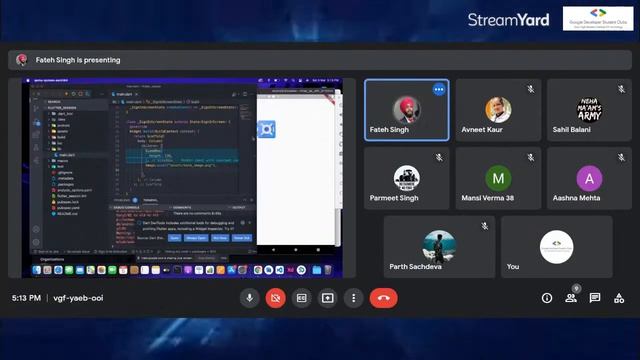
Task: Expand the android folder in explorer
Action: [x=62, y=126]
